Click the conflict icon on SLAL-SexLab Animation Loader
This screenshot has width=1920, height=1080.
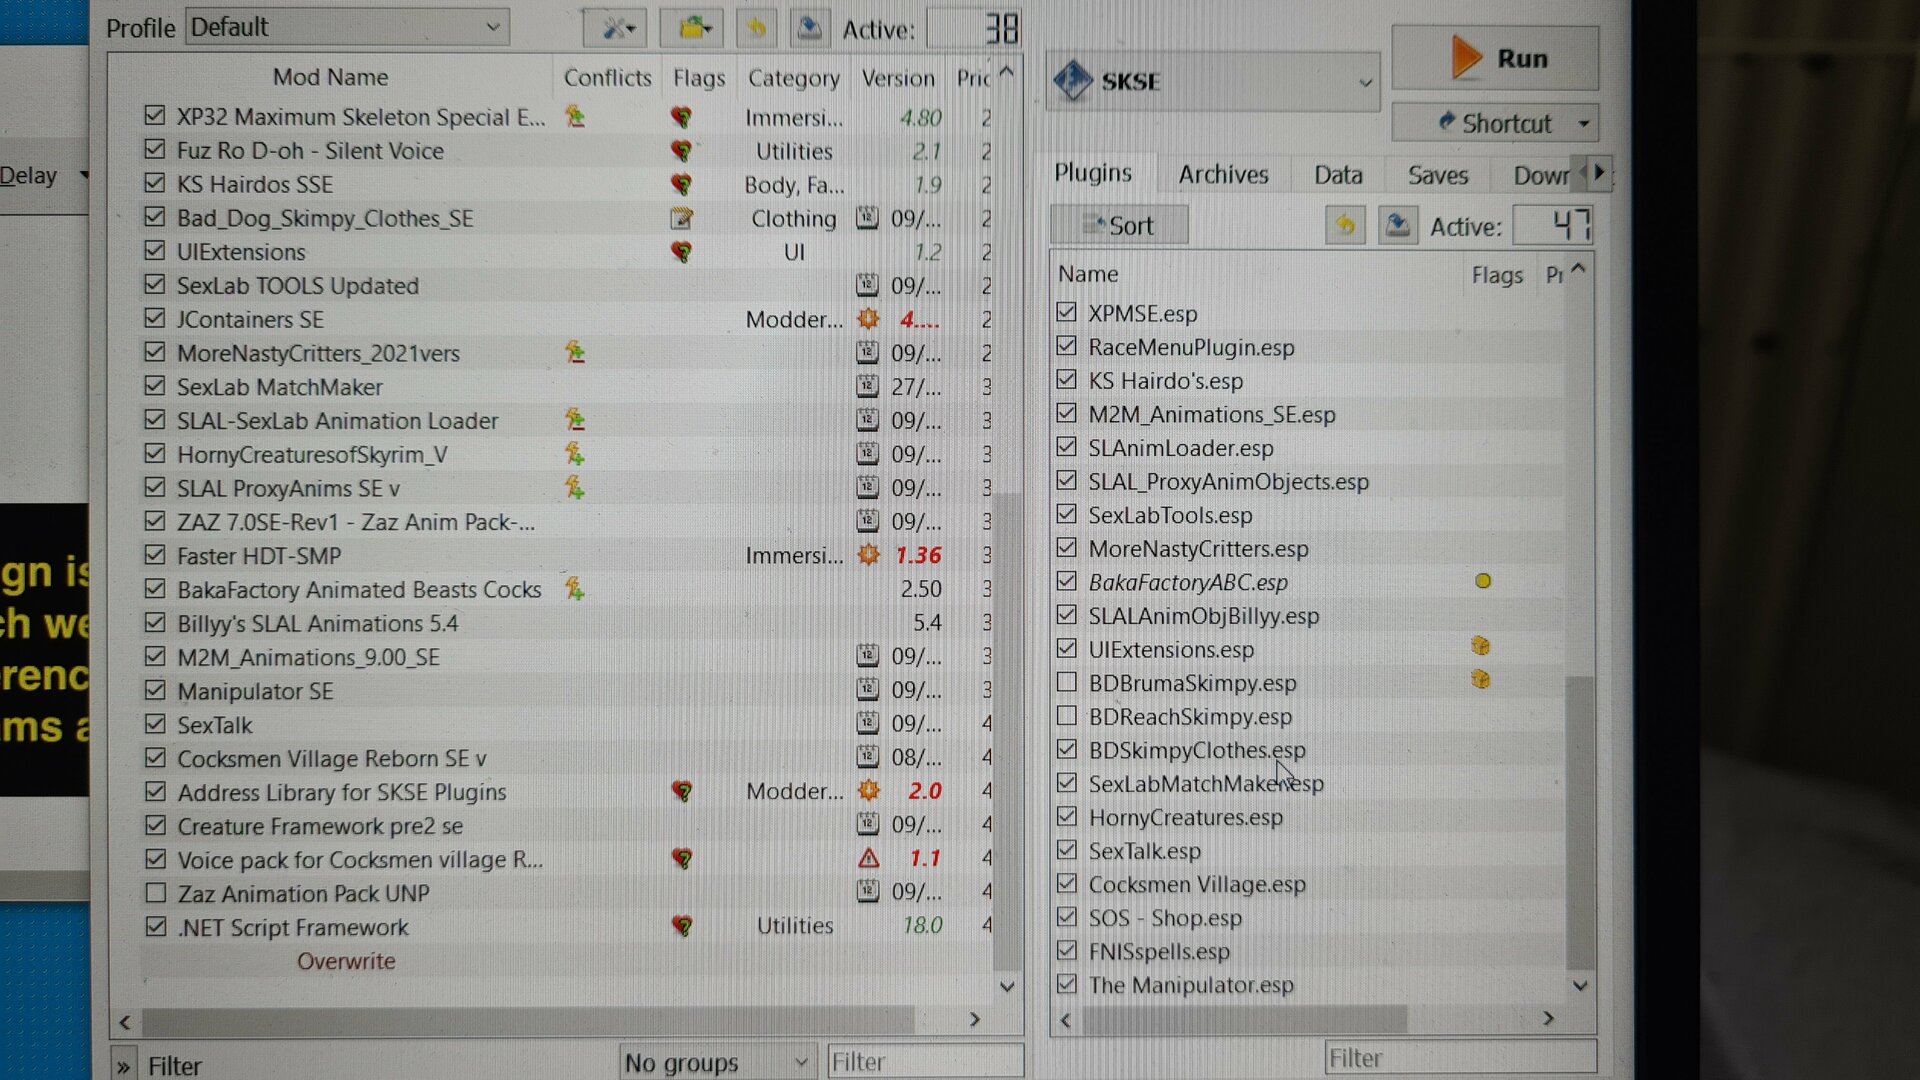point(575,420)
